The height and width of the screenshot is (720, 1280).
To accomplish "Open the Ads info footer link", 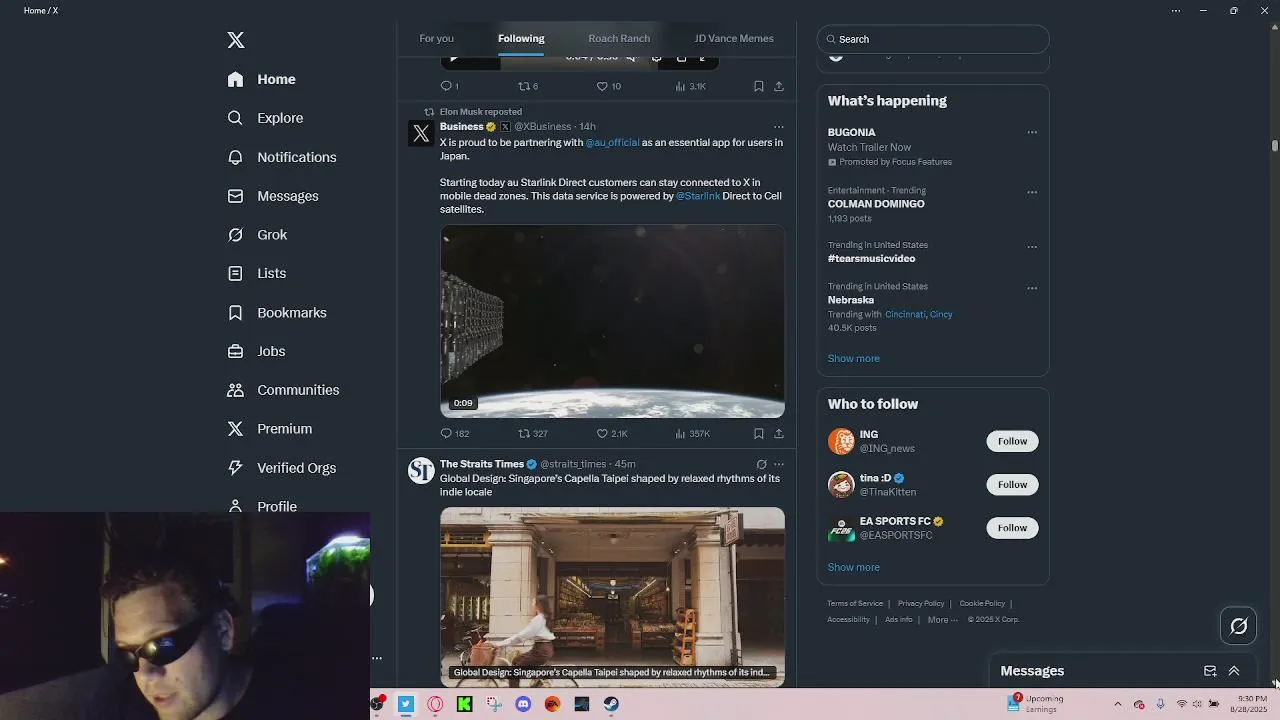I will 898,620.
